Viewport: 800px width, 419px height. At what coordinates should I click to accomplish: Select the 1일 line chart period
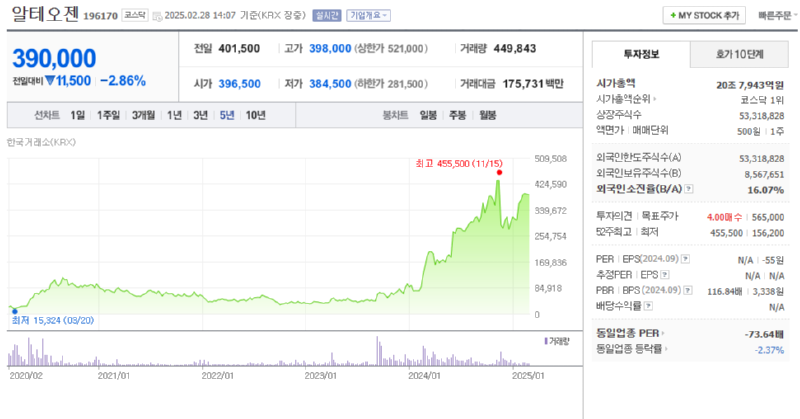pos(78,115)
